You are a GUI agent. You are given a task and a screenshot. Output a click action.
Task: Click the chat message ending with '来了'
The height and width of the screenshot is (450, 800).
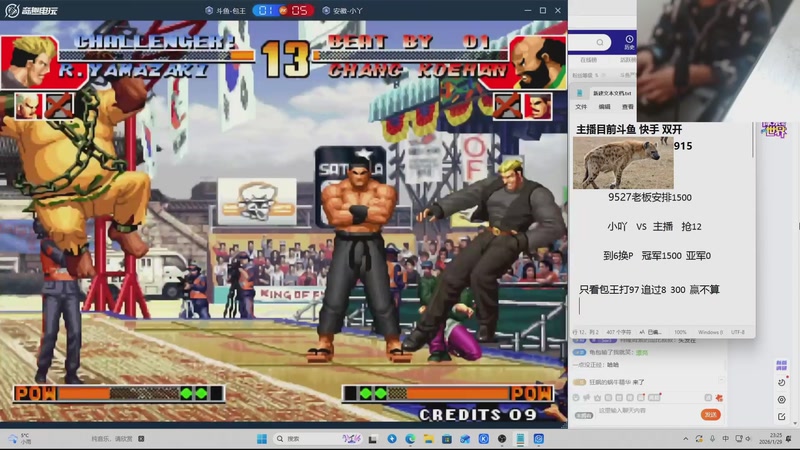click(609, 382)
